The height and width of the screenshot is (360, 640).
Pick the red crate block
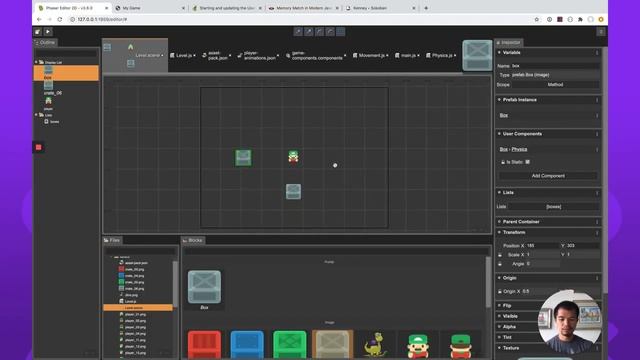click(x=204, y=344)
